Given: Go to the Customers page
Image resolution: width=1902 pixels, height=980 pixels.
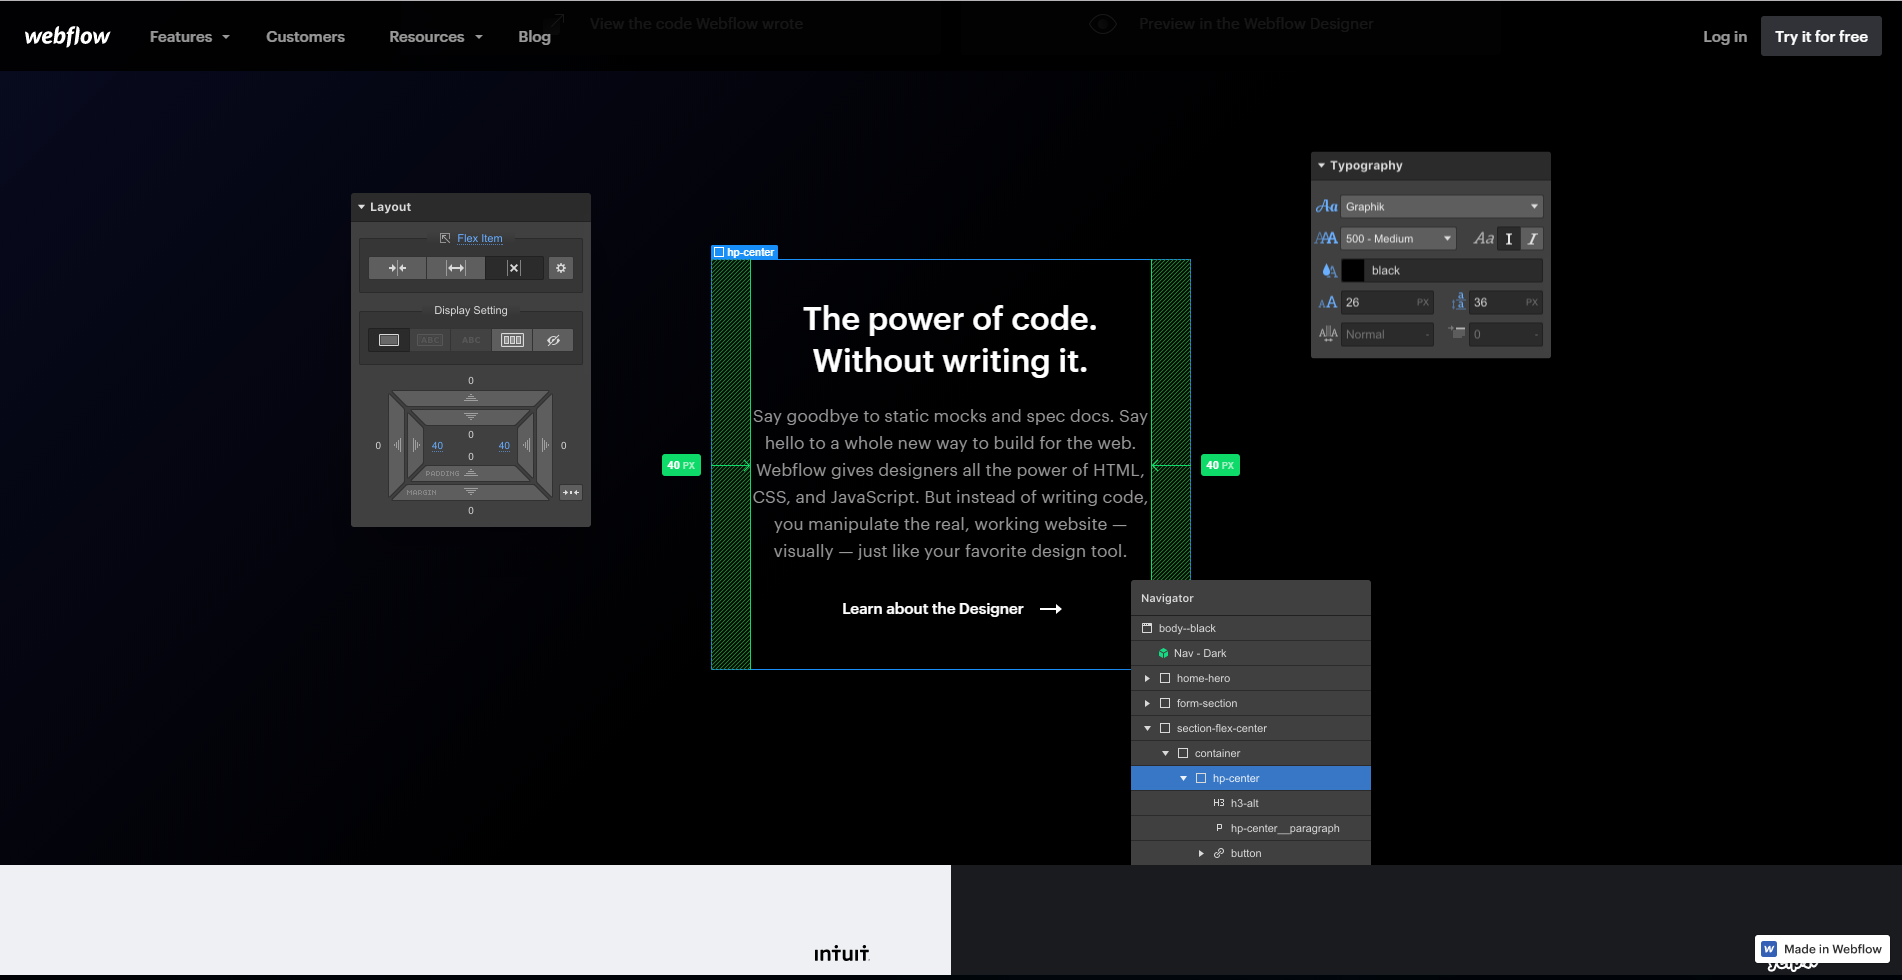Looking at the screenshot, I should click(x=305, y=37).
